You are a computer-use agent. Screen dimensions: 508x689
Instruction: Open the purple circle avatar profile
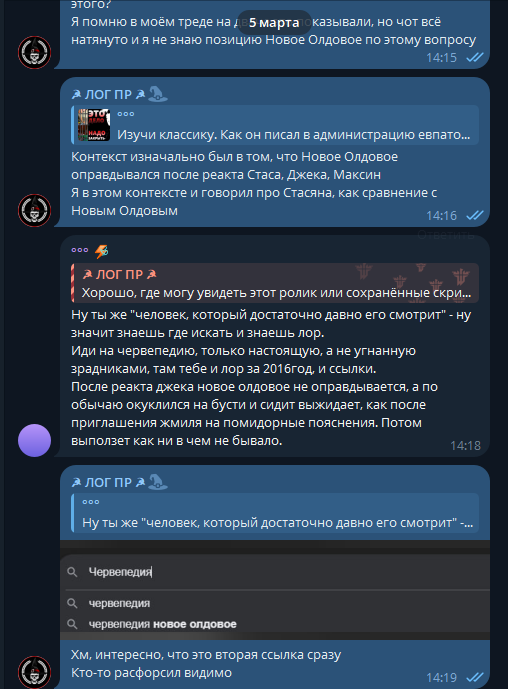pyautogui.click(x=34, y=440)
